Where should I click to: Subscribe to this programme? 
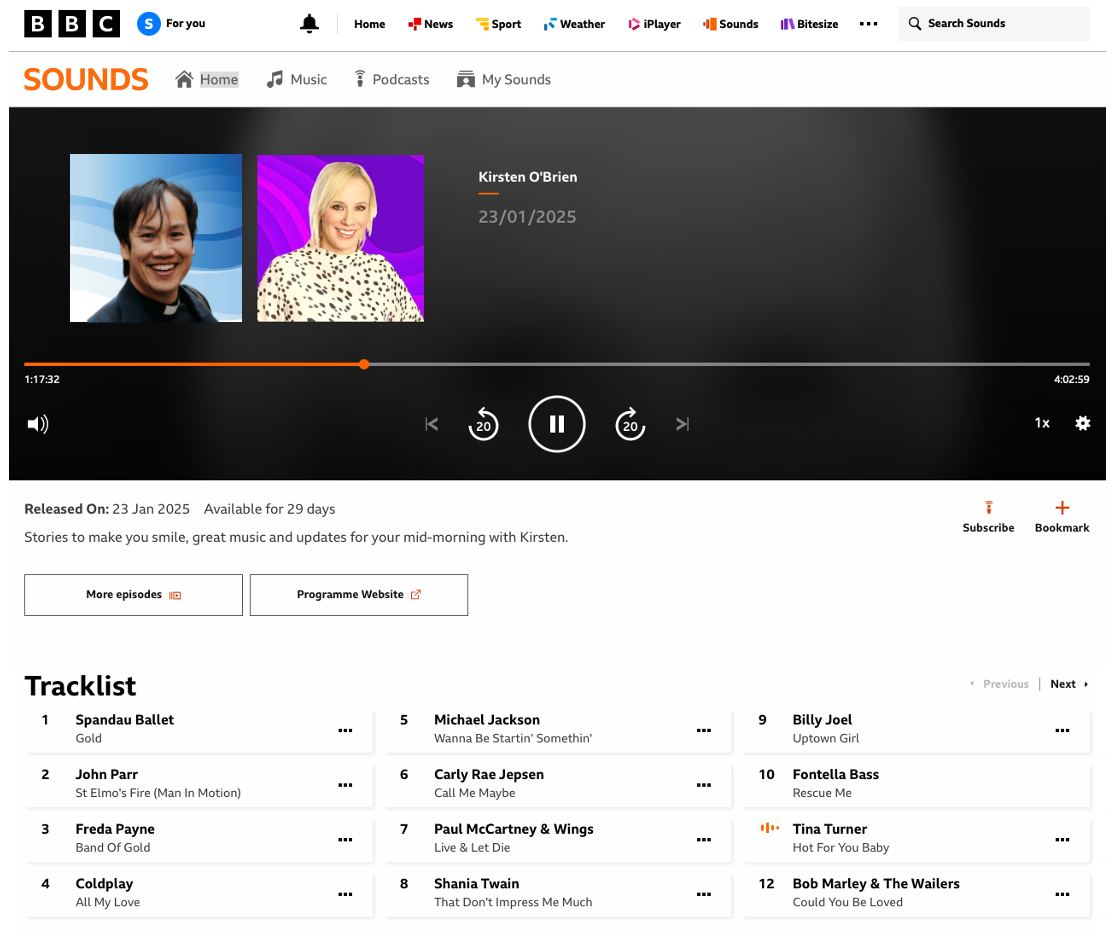click(x=988, y=517)
